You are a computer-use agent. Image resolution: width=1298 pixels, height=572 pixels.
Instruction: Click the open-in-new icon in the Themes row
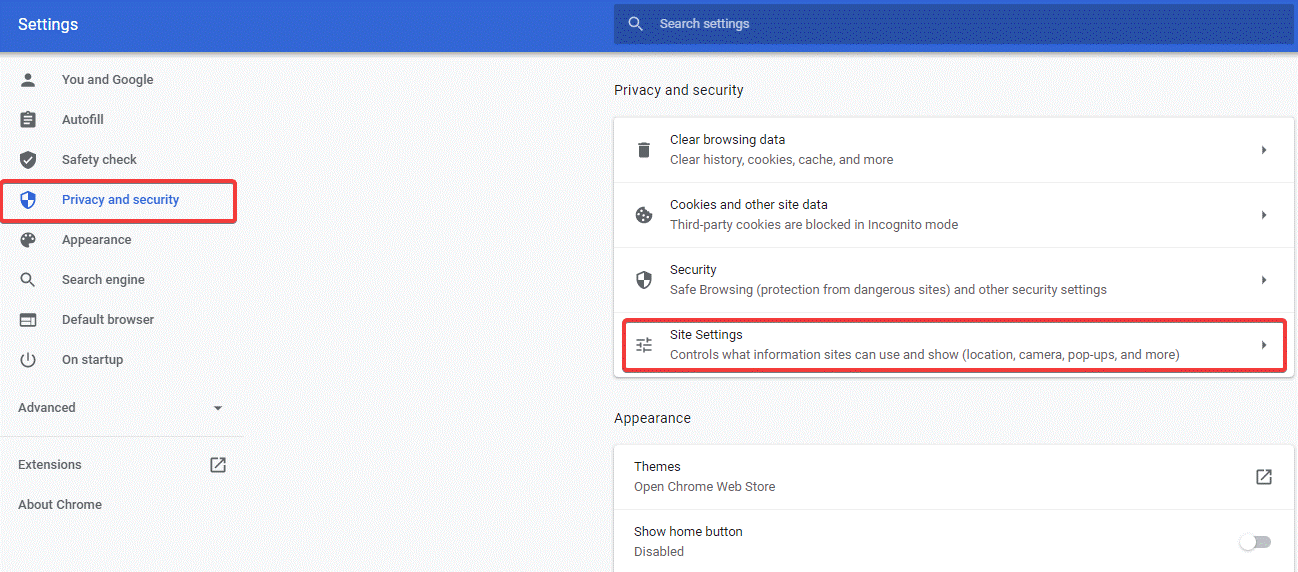1264,477
